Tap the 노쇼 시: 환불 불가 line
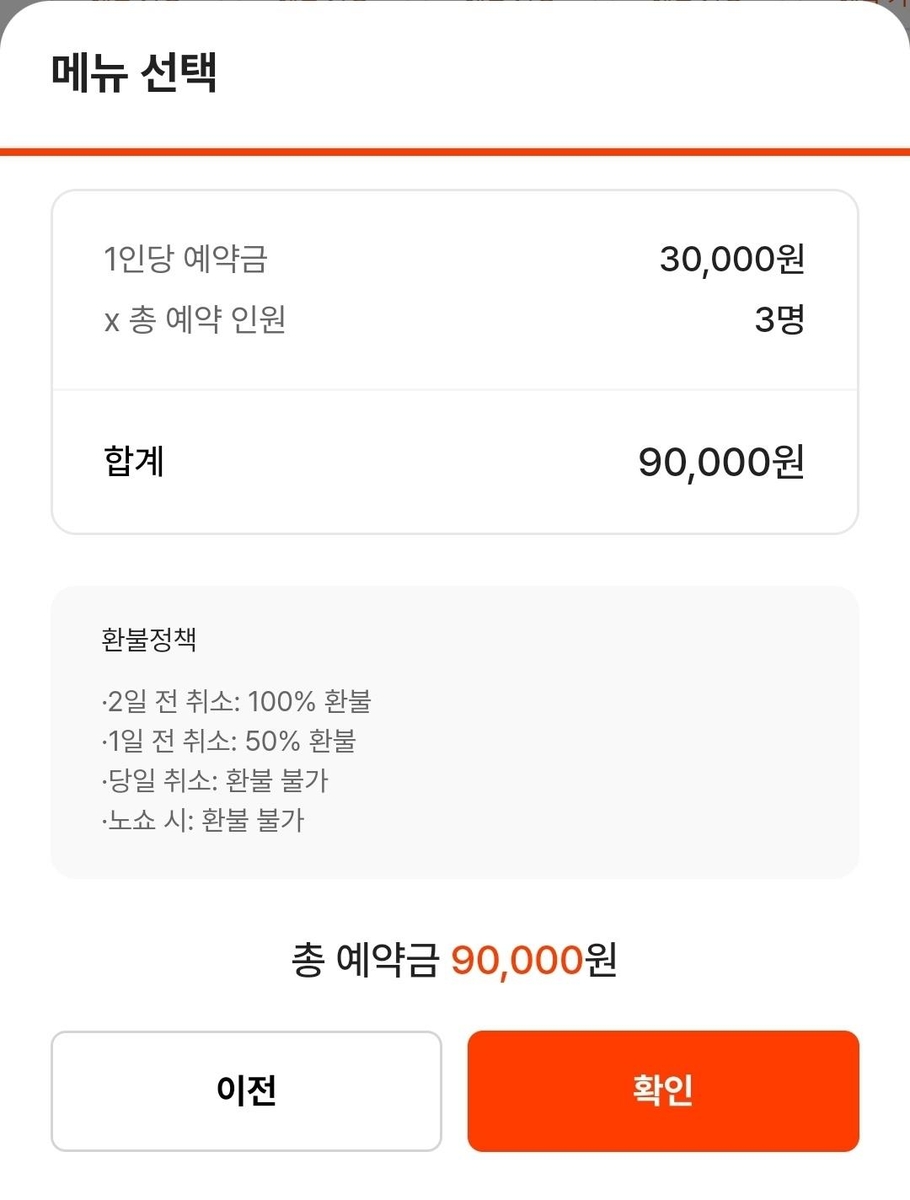Screen dimensions: 910x1200 [202, 822]
